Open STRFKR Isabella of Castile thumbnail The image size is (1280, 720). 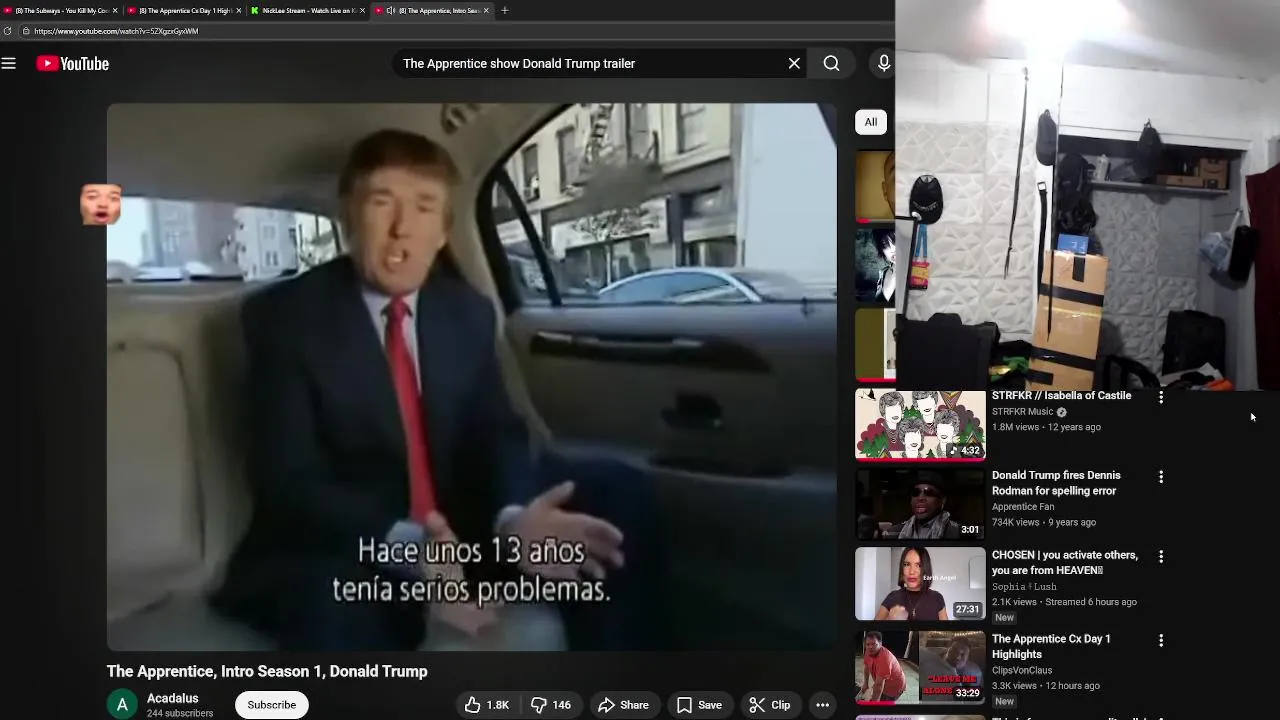(x=920, y=425)
